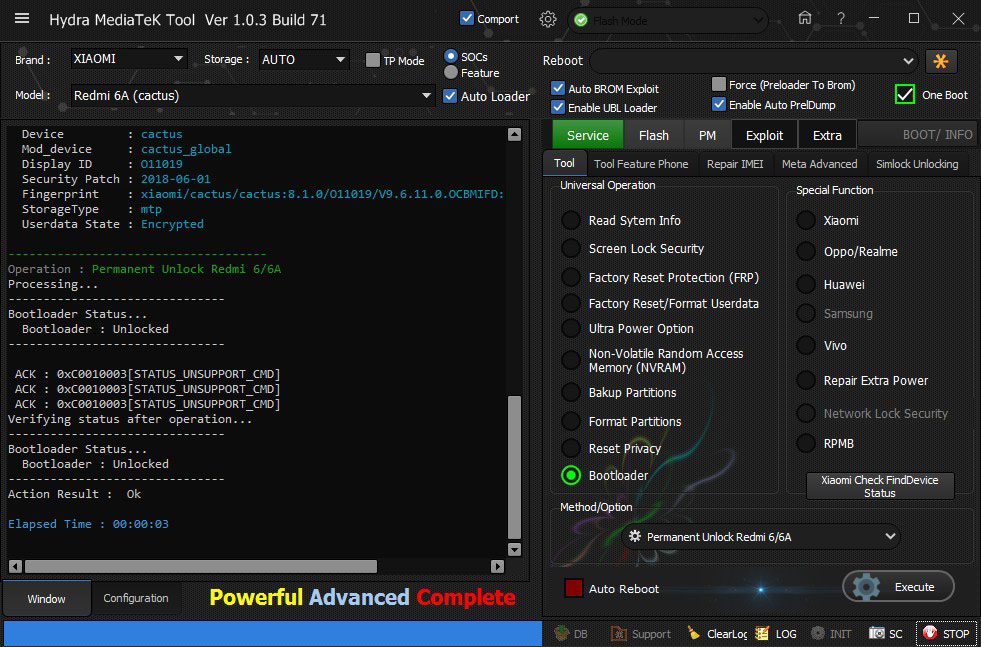Open the BOOT/ INFO tab

click(x=918, y=135)
